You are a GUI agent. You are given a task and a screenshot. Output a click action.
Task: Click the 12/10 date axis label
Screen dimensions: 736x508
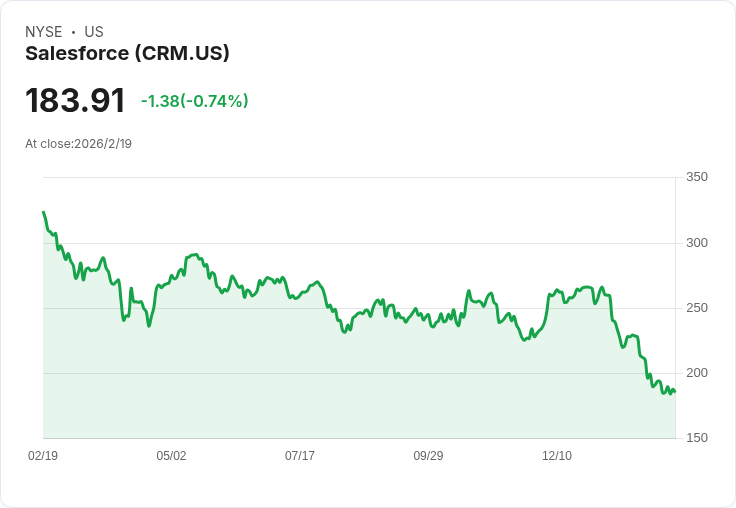point(557,455)
